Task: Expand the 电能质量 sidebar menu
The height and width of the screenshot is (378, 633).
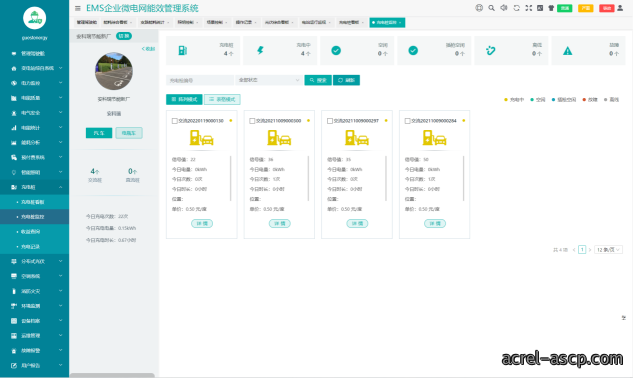Action: pyautogui.click(x=34, y=98)
